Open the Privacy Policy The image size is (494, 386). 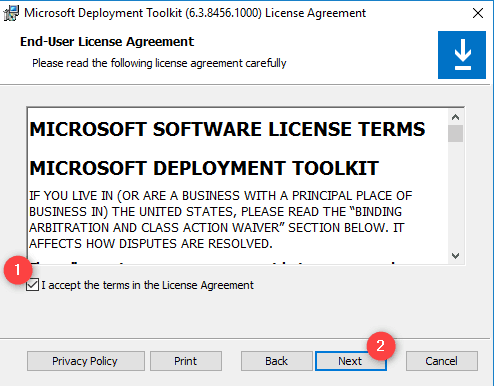pyautogui.click(x=86, y=361)
